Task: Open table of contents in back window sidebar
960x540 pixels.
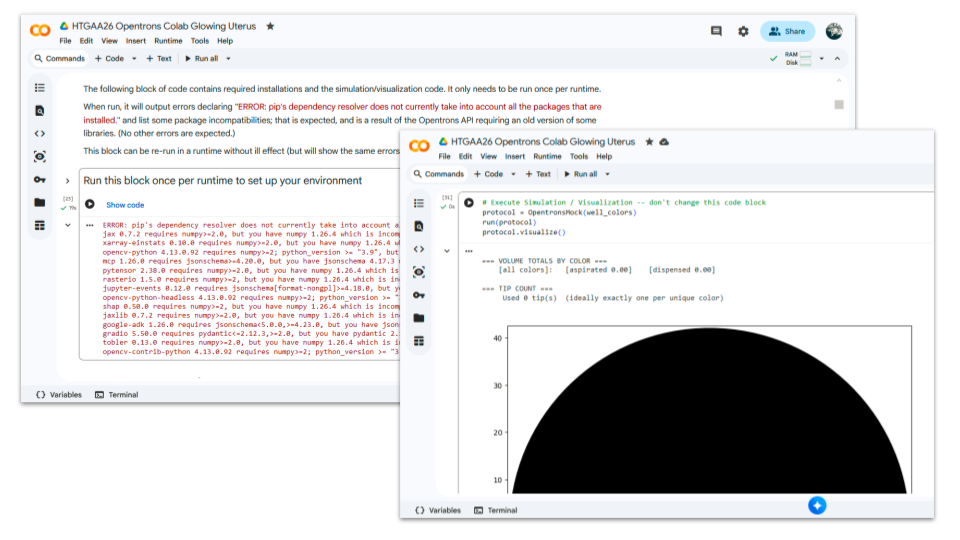Action: point(40,88)
